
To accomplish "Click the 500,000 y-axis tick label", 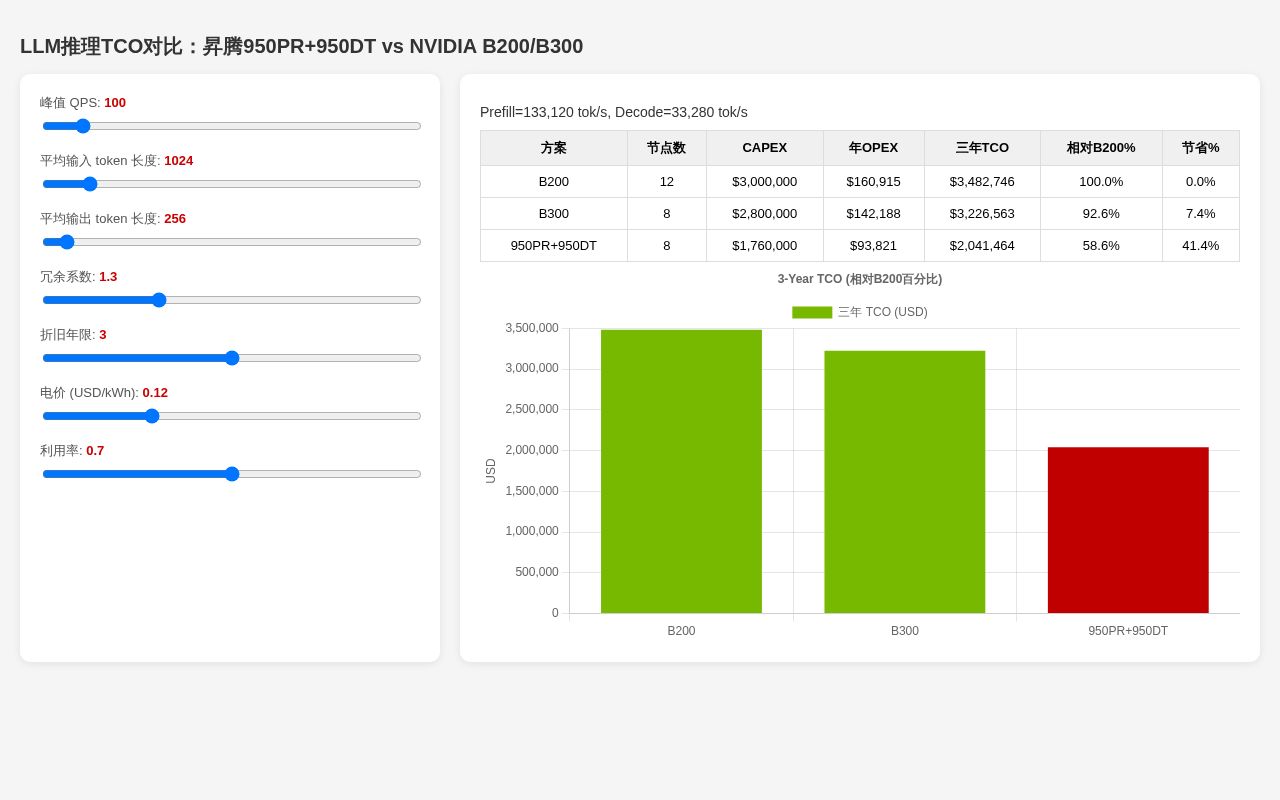I will tap(537, 572).
